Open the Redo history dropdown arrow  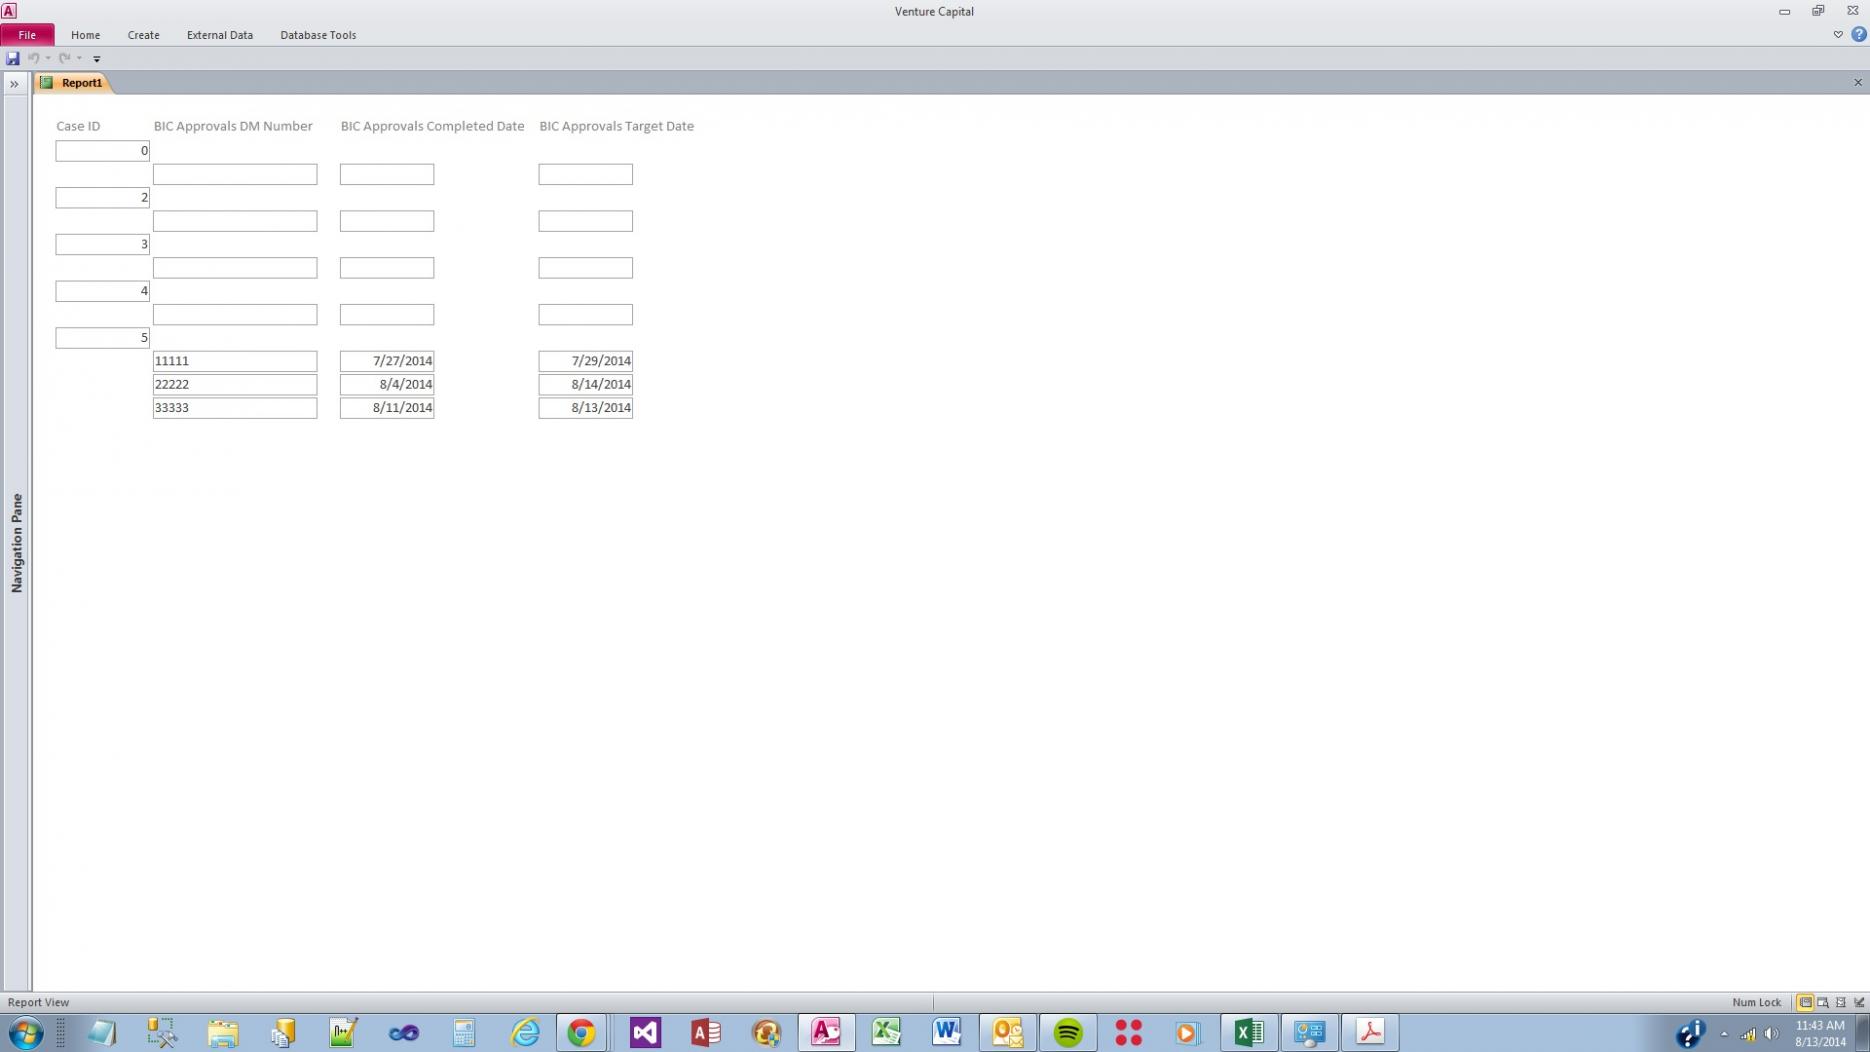click(x=79, y=58)
